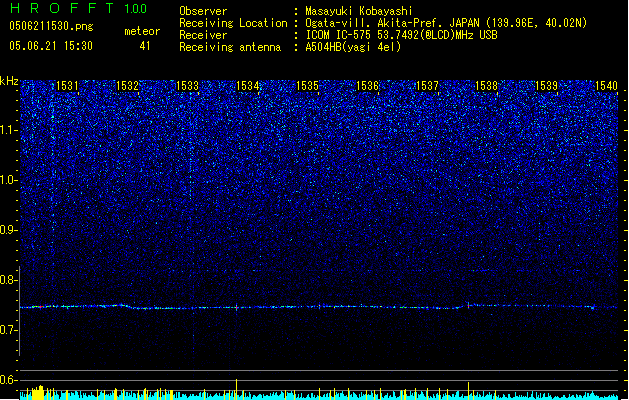Click the Ogata-vill. Akita-Pref. JAPAN location text
The width and height of the screenshot is (629, 400).
pyautogui.click(x=446, y=23)
